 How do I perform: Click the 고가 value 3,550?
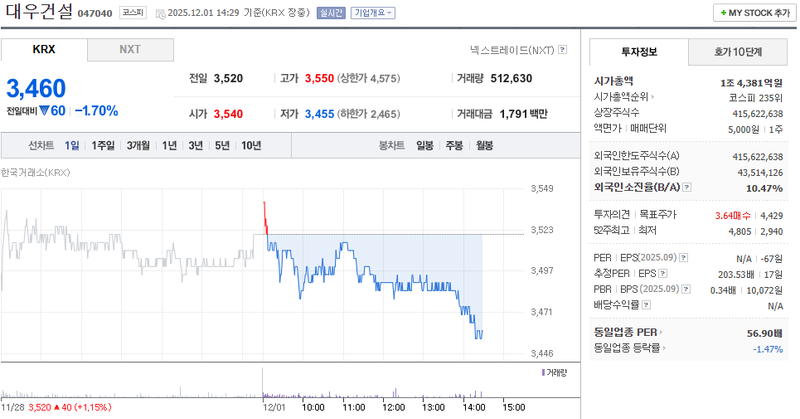click(319, 78)
